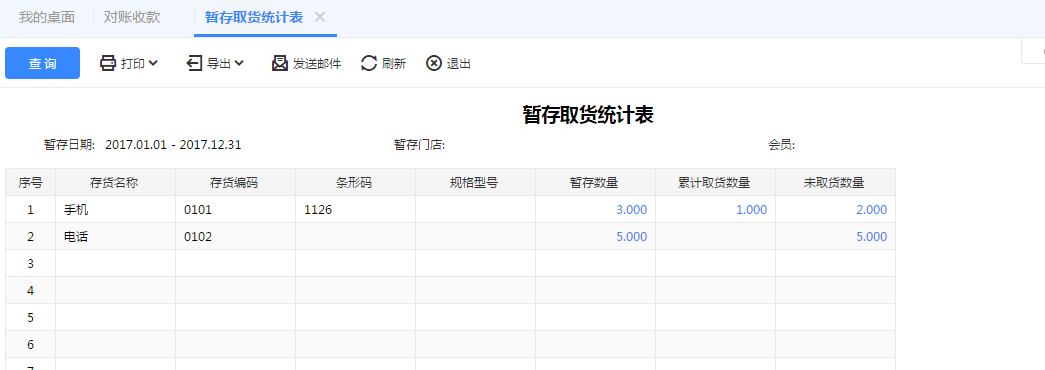Image resolution: width=1045 pixels, height=370 pixels.
Task: Click 发送邮件 label
Action: [x=317, y=64]
